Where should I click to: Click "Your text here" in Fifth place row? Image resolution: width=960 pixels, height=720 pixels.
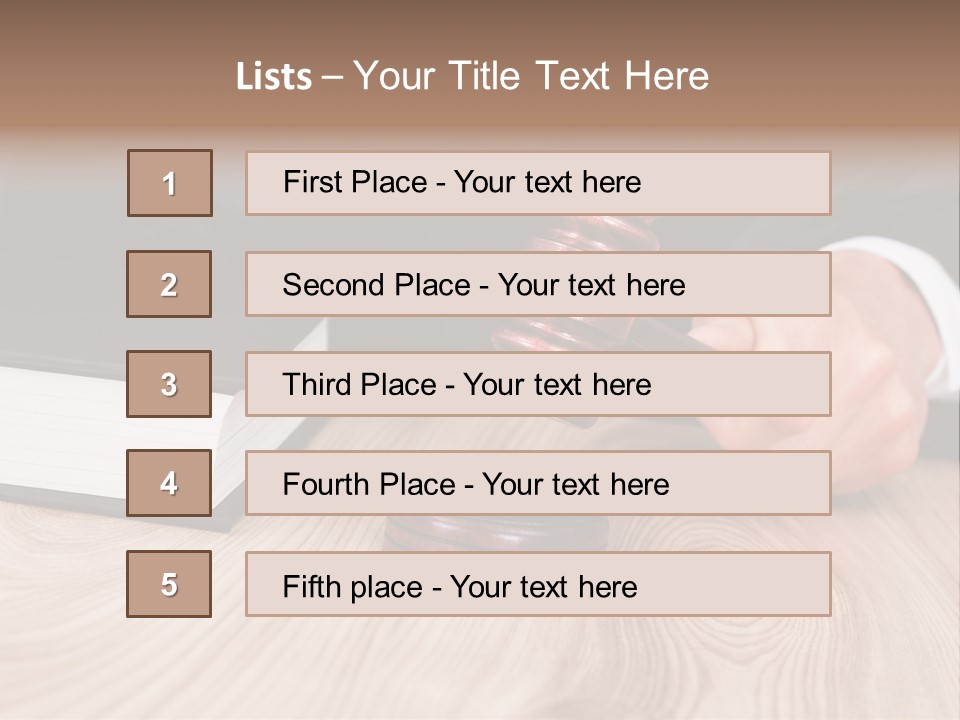(543, 586)
